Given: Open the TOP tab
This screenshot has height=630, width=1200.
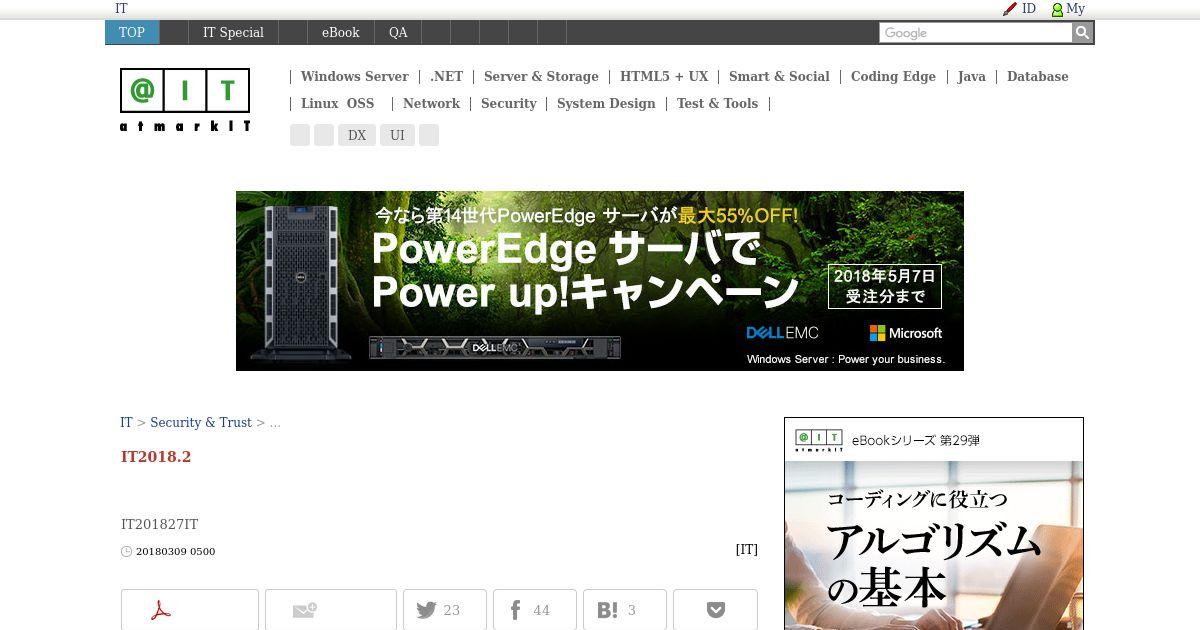Looking at the screenshot, I should click(132, 32).
